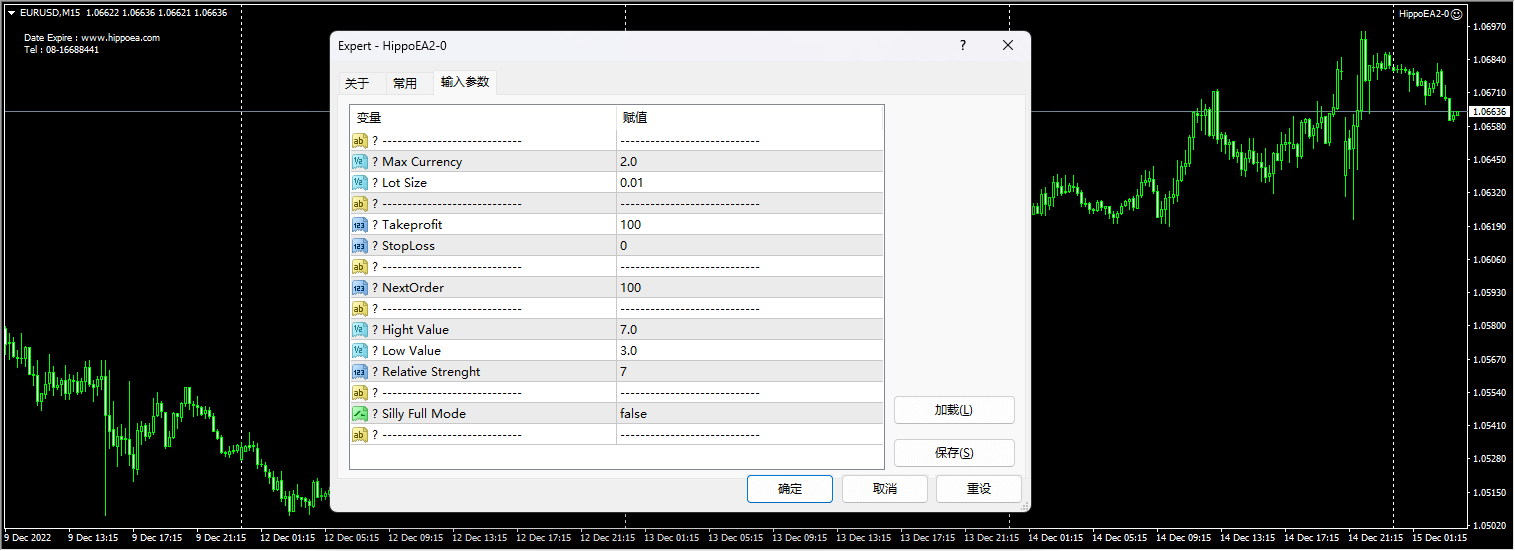This screenshot has width=1515, height=551.
Task: Click the Hight Value variable type icon
Action: [359, 330]
